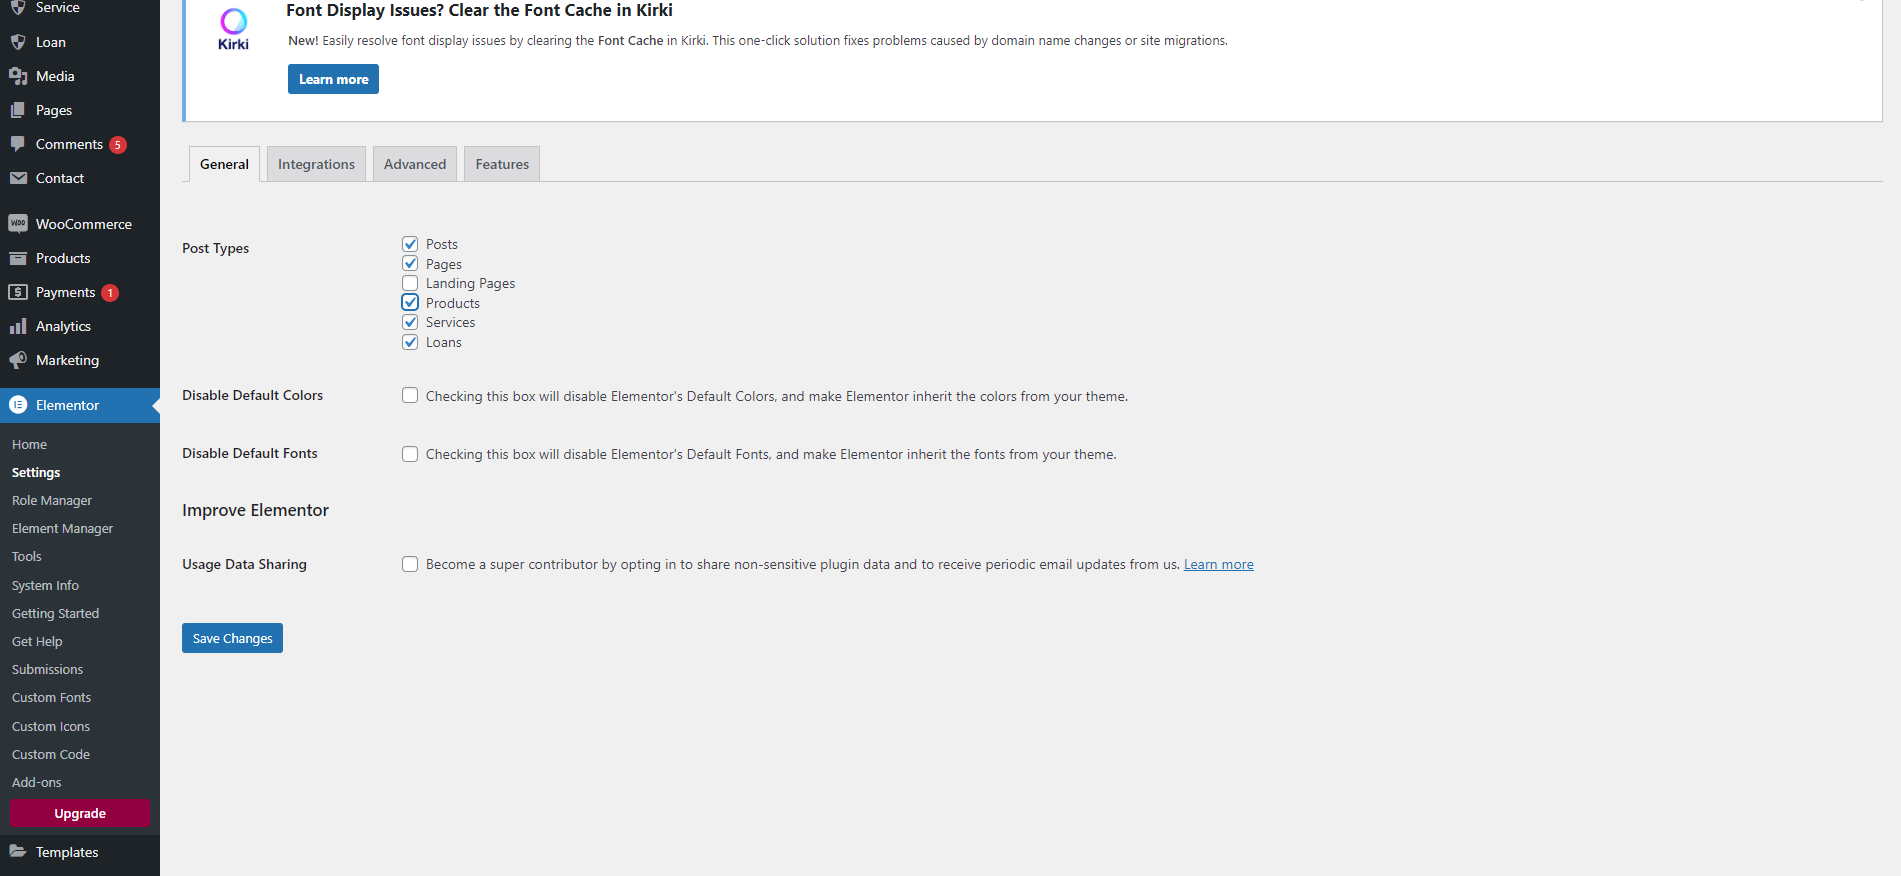Open the Custom Fonts submenu item
The width and height of the screenshot is (1901, 876).
tap(52, 697)
